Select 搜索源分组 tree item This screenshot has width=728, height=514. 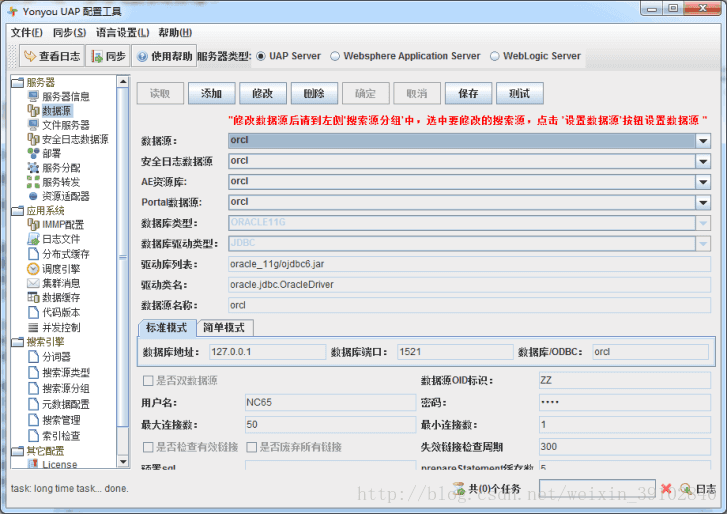click(x=66, y=388)
